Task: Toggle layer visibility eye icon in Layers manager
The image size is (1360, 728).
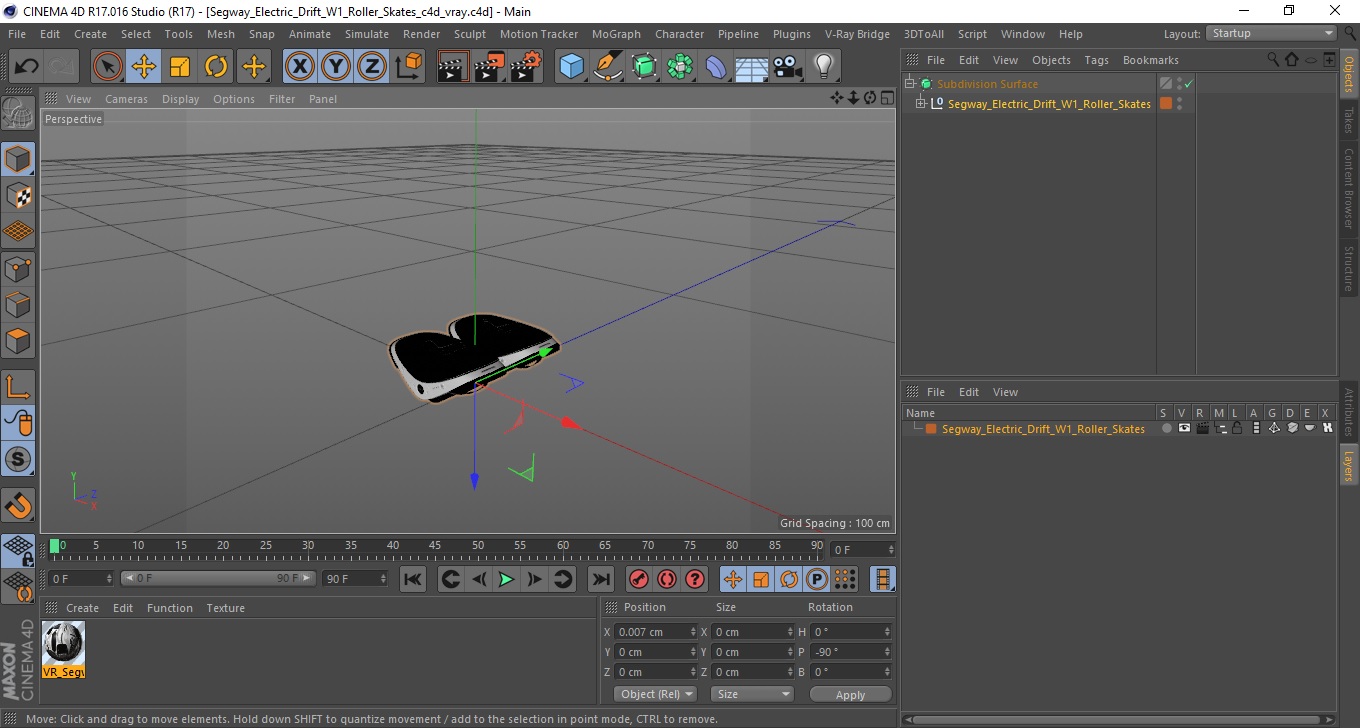Action: point(1184,428)
